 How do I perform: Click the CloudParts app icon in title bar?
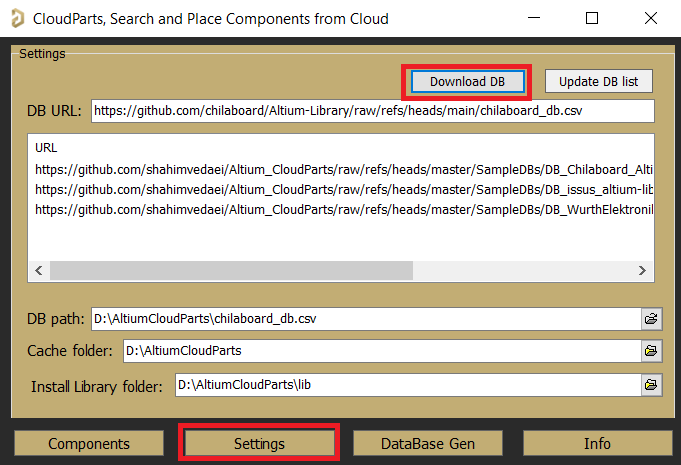tap(17, 19)
